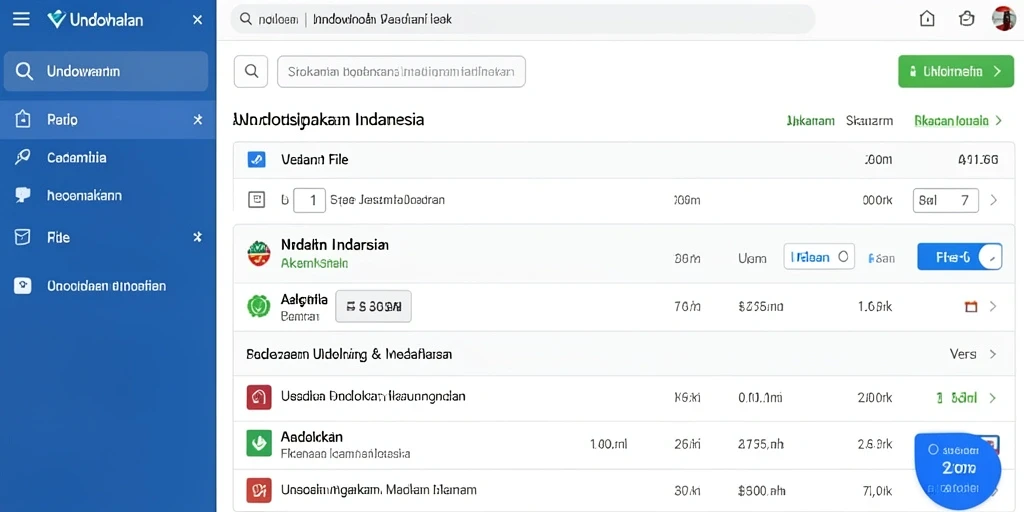
Task: Open Cademhia in the sidebar
Action: pyautogui.click(x=76, y=157)
